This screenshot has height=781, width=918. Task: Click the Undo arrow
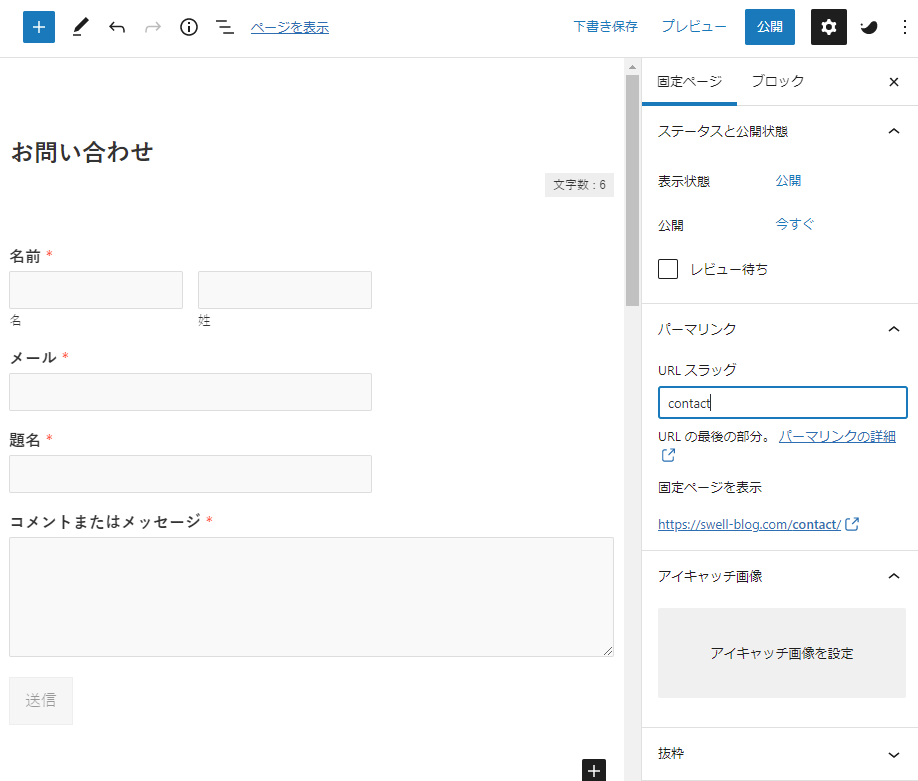[117, 27]
